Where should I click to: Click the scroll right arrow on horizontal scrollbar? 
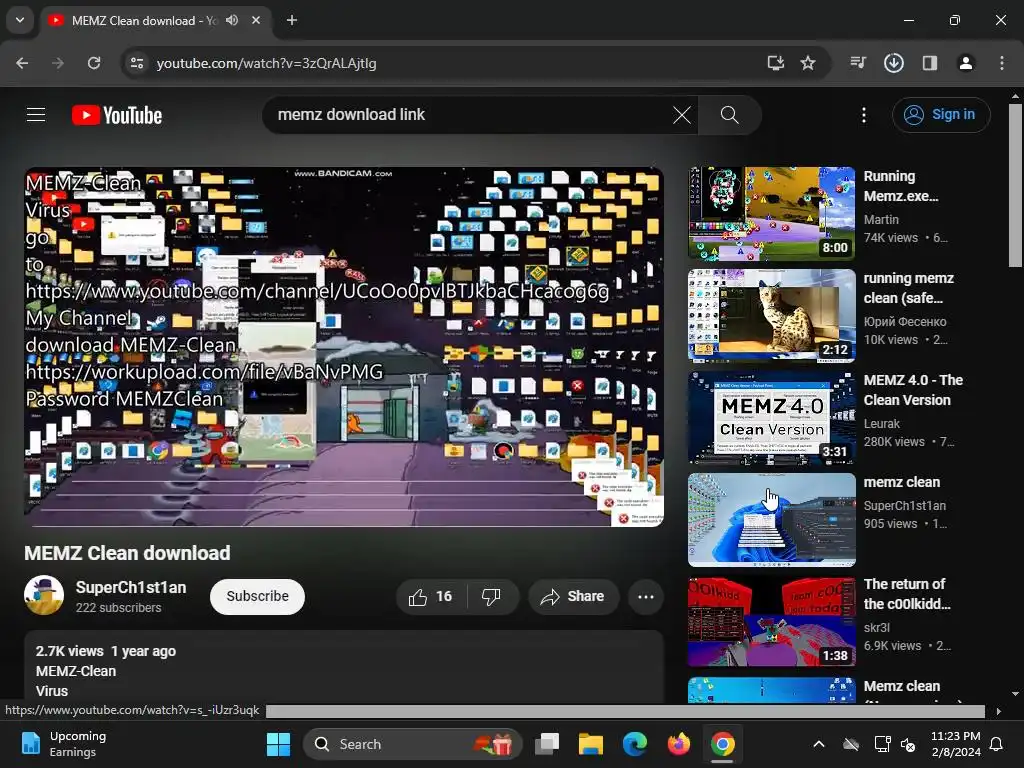tap(998, 711)
